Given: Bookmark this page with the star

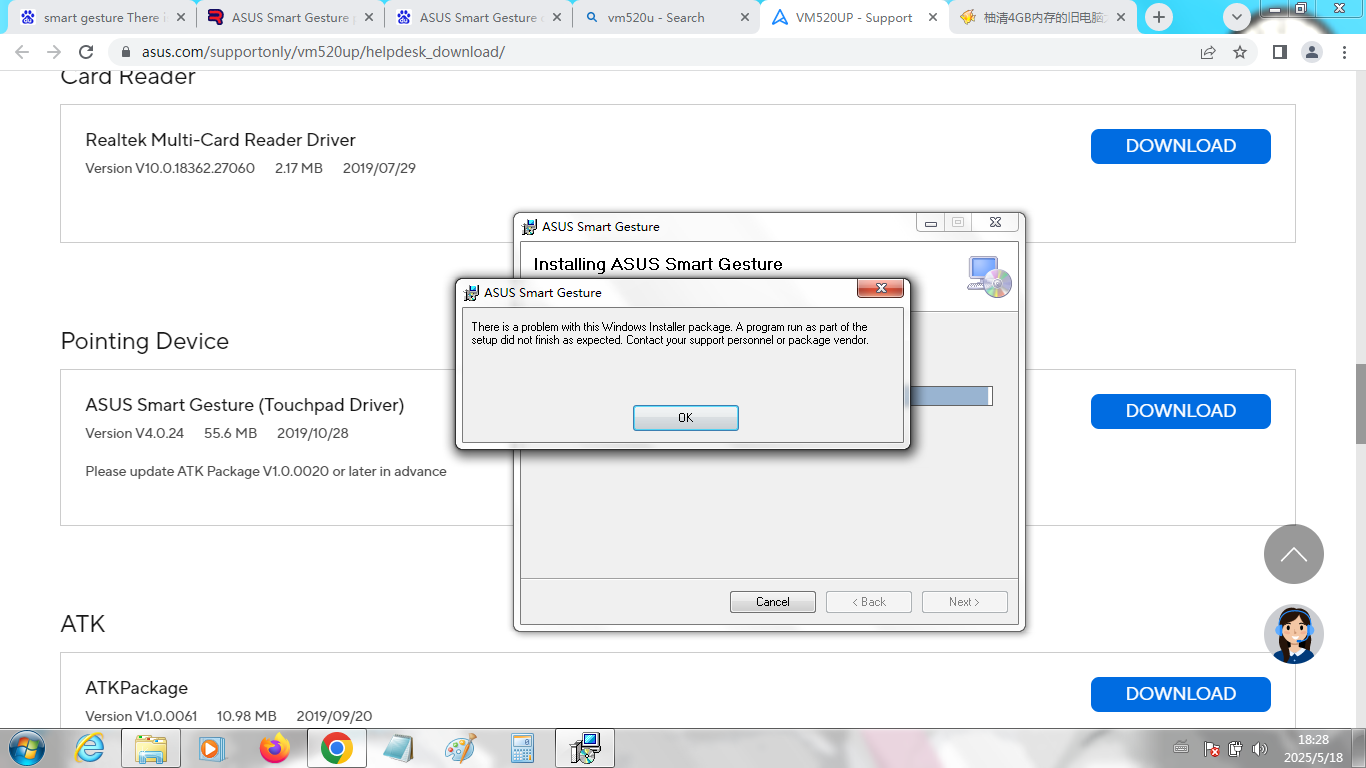Looking at the screenshot, I should pos(1240,52).
